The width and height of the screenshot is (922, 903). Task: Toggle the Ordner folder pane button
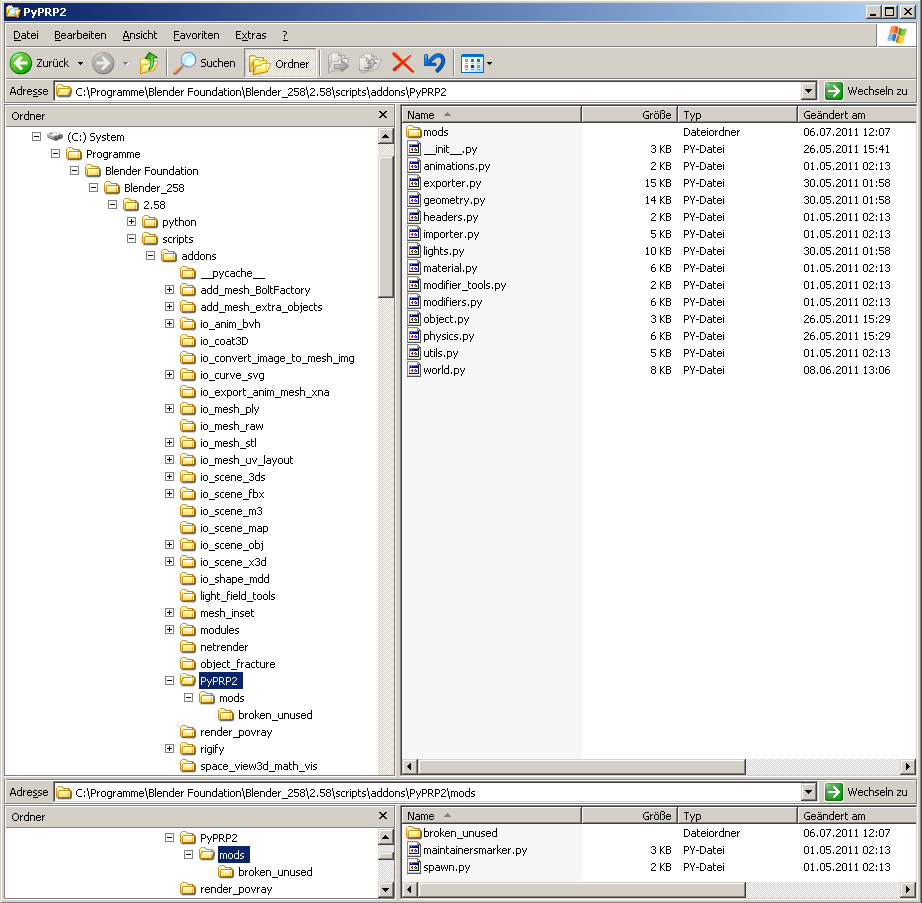point(280,63)
